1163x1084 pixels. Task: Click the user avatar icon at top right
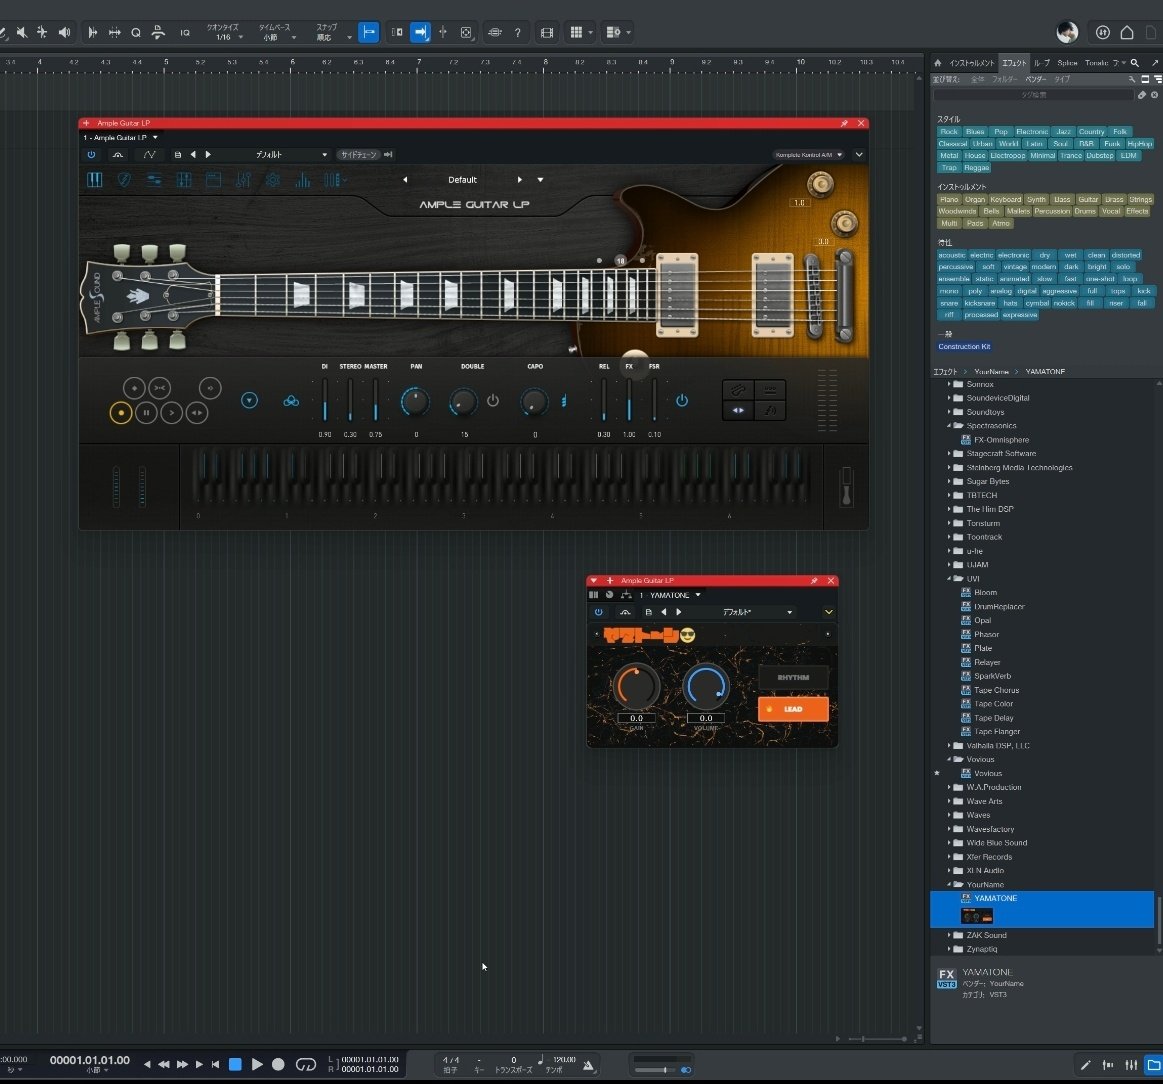(x=1067, y=32)
